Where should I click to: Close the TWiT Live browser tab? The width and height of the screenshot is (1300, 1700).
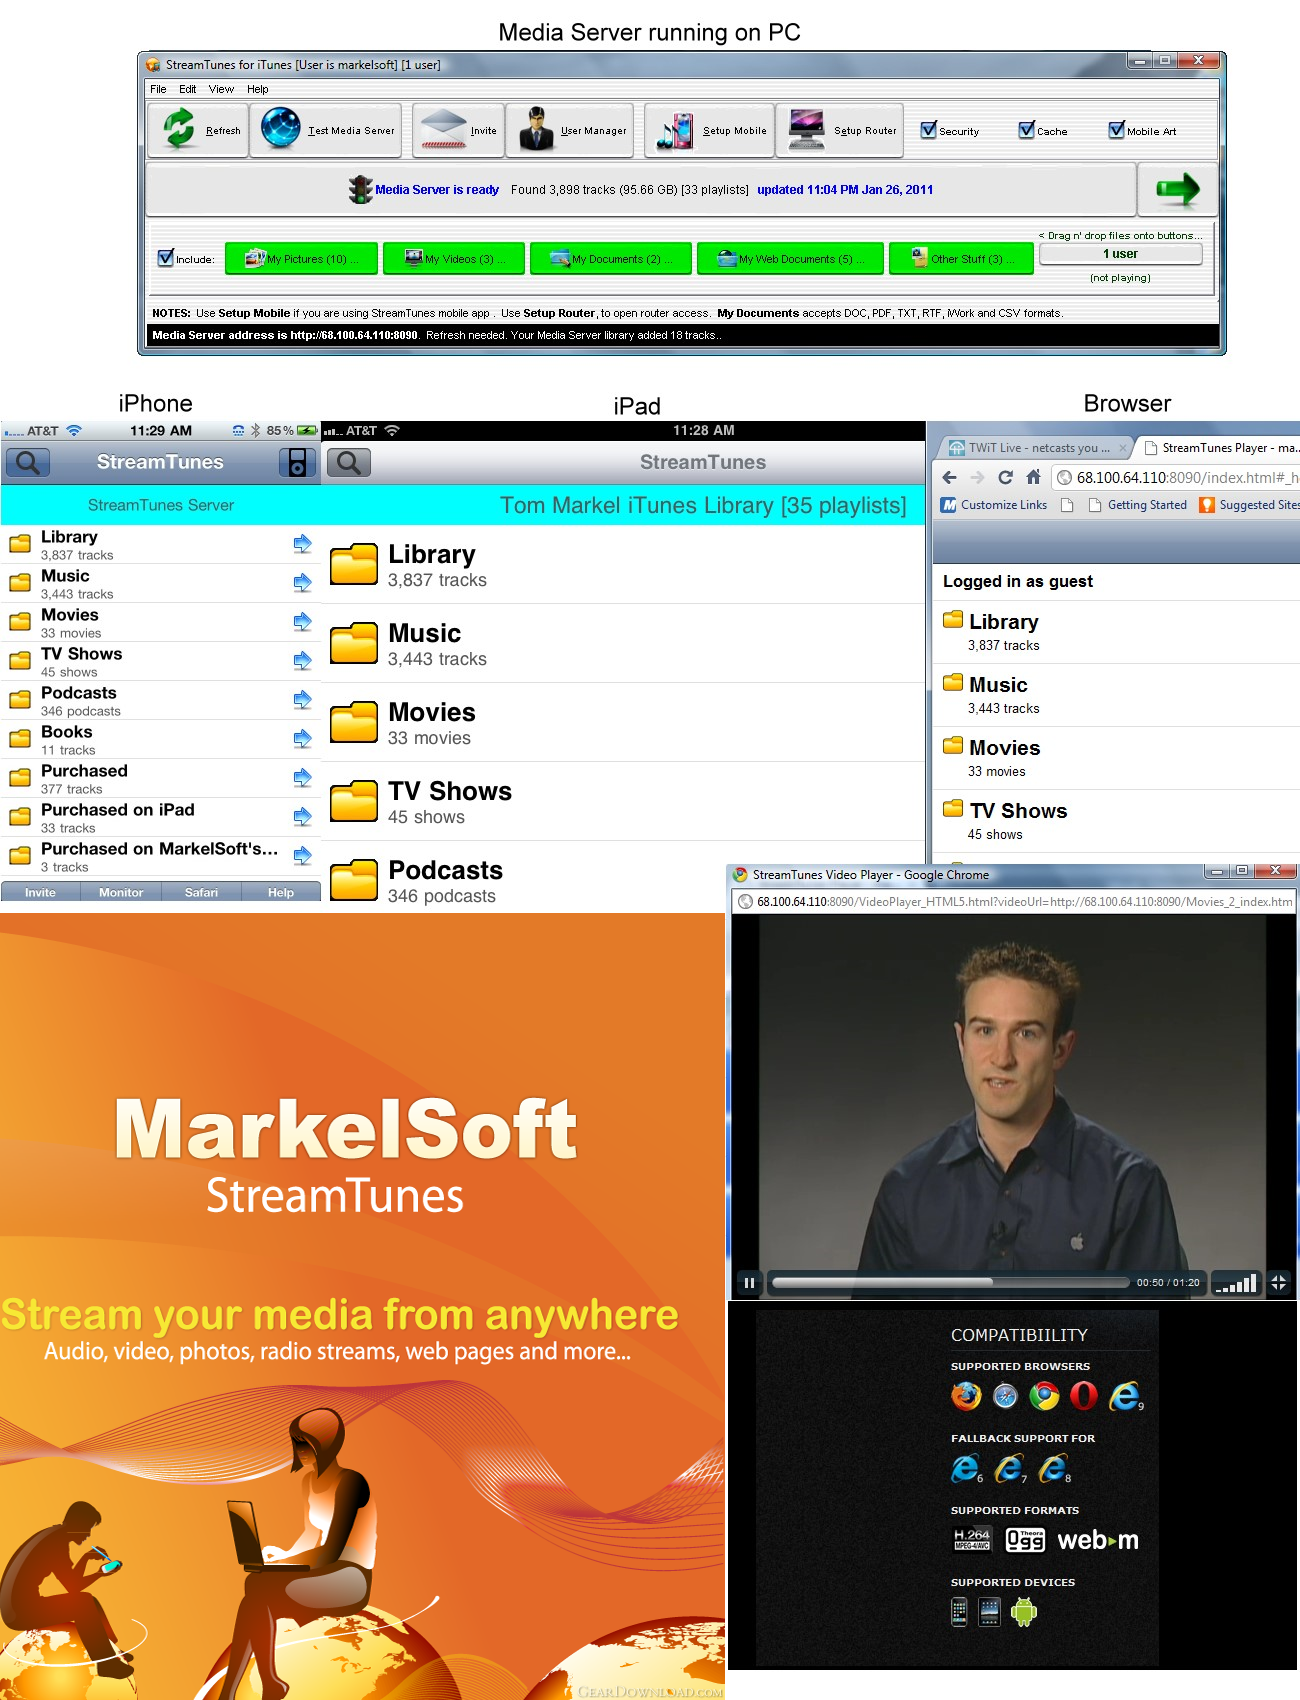point(1122,448)
